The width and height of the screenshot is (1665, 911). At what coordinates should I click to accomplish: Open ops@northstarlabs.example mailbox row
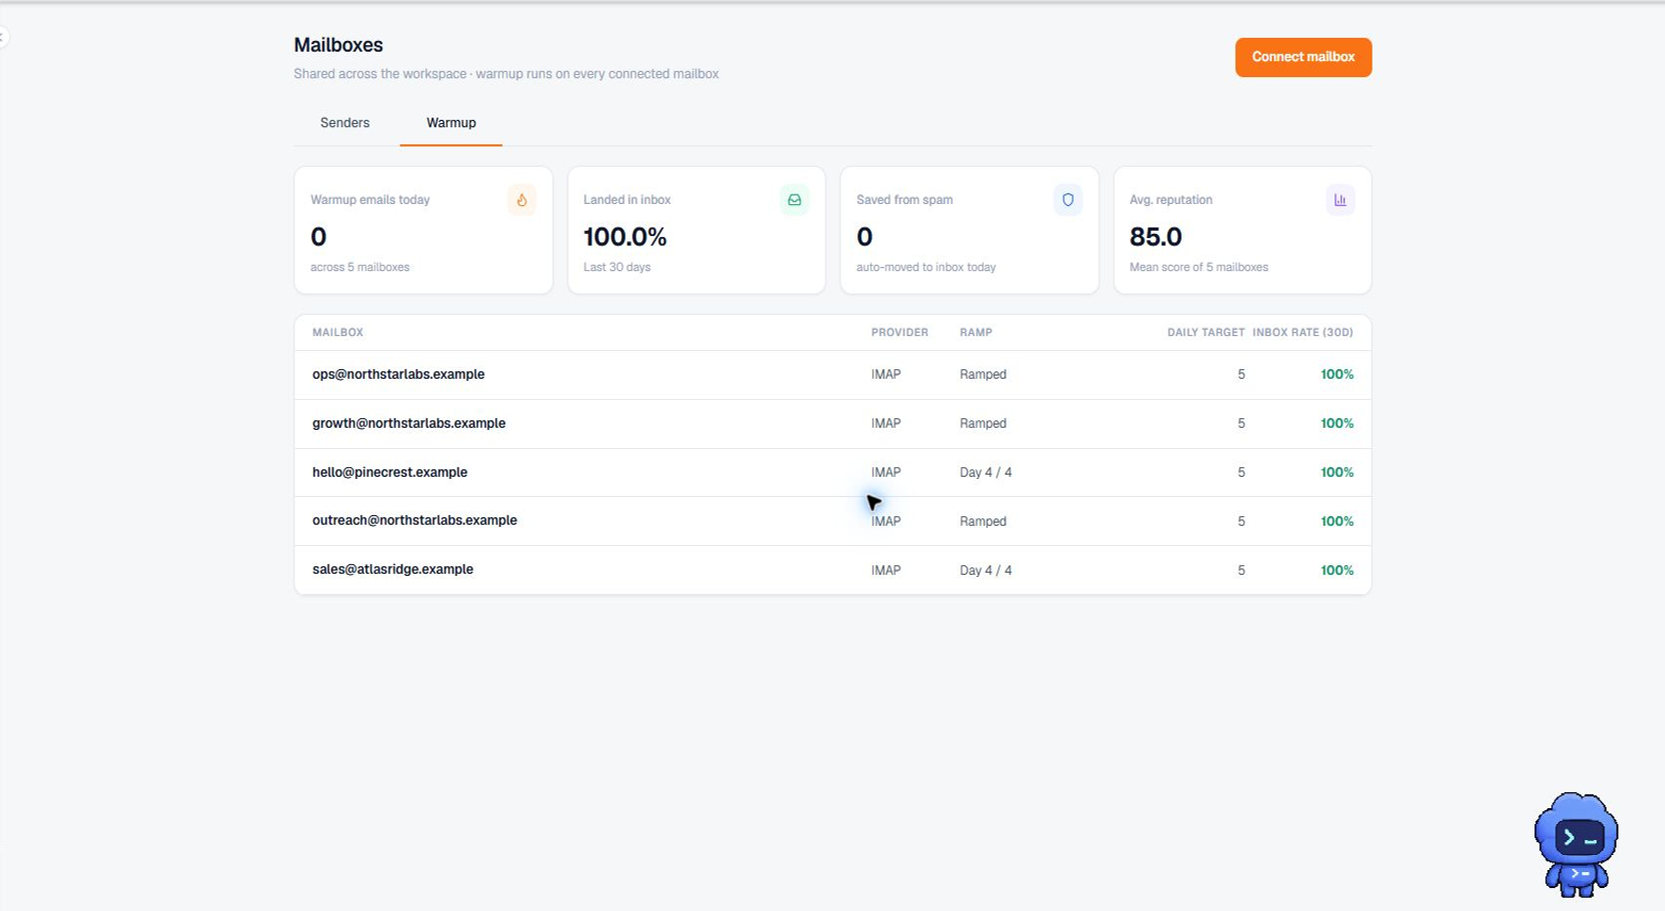(833, 375)
